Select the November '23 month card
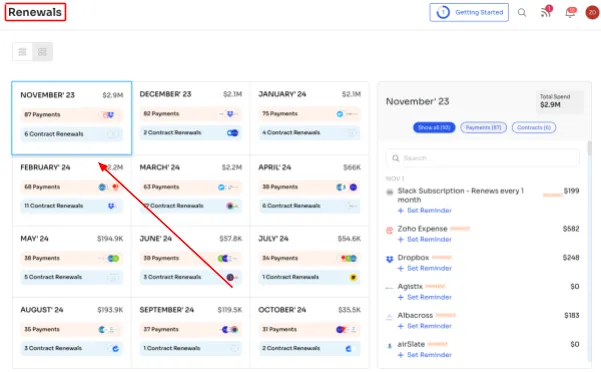 [72, 118]
